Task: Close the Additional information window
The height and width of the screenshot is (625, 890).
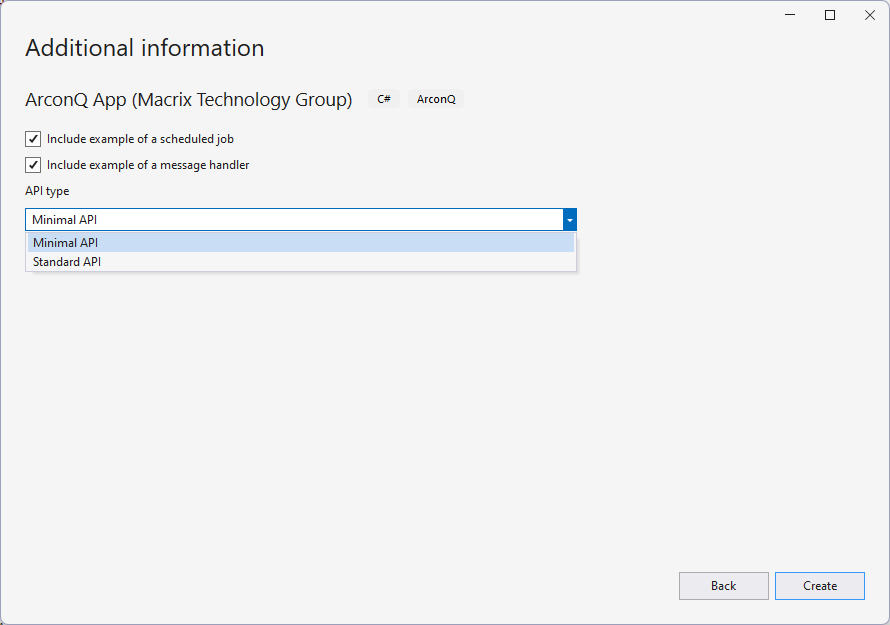Action: click(x=870, y=15)
